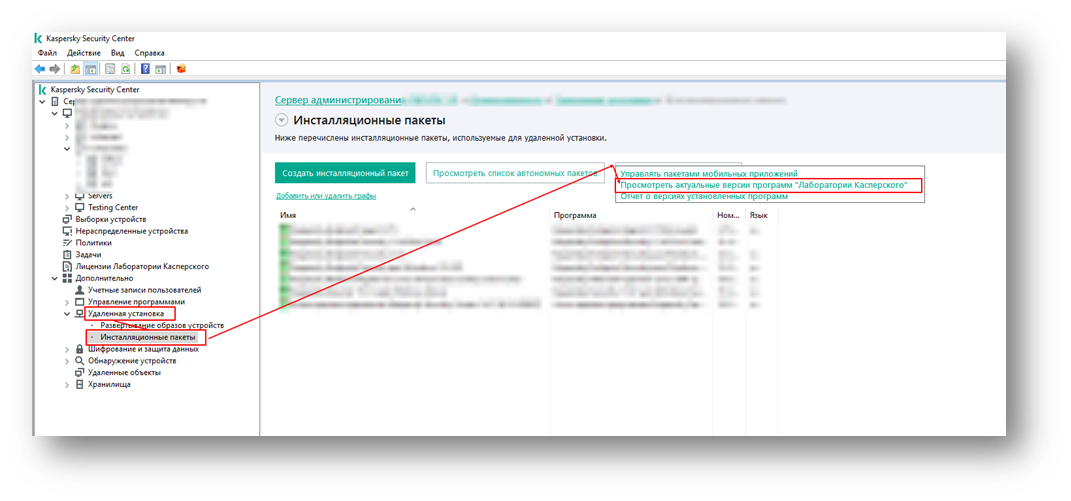
Task: Select the Удаленная установка tree node
Action: coord(125,314)
